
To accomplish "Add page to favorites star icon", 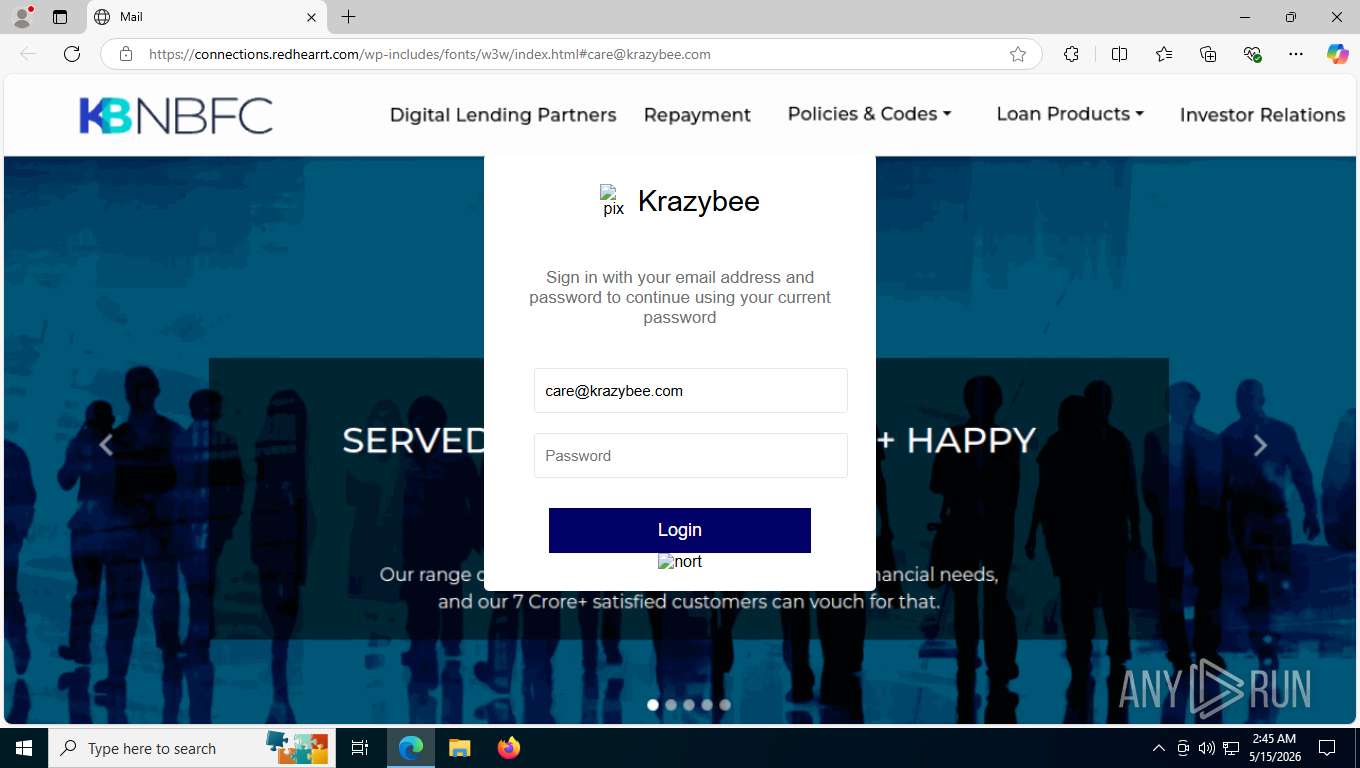I will (1018, 54).
